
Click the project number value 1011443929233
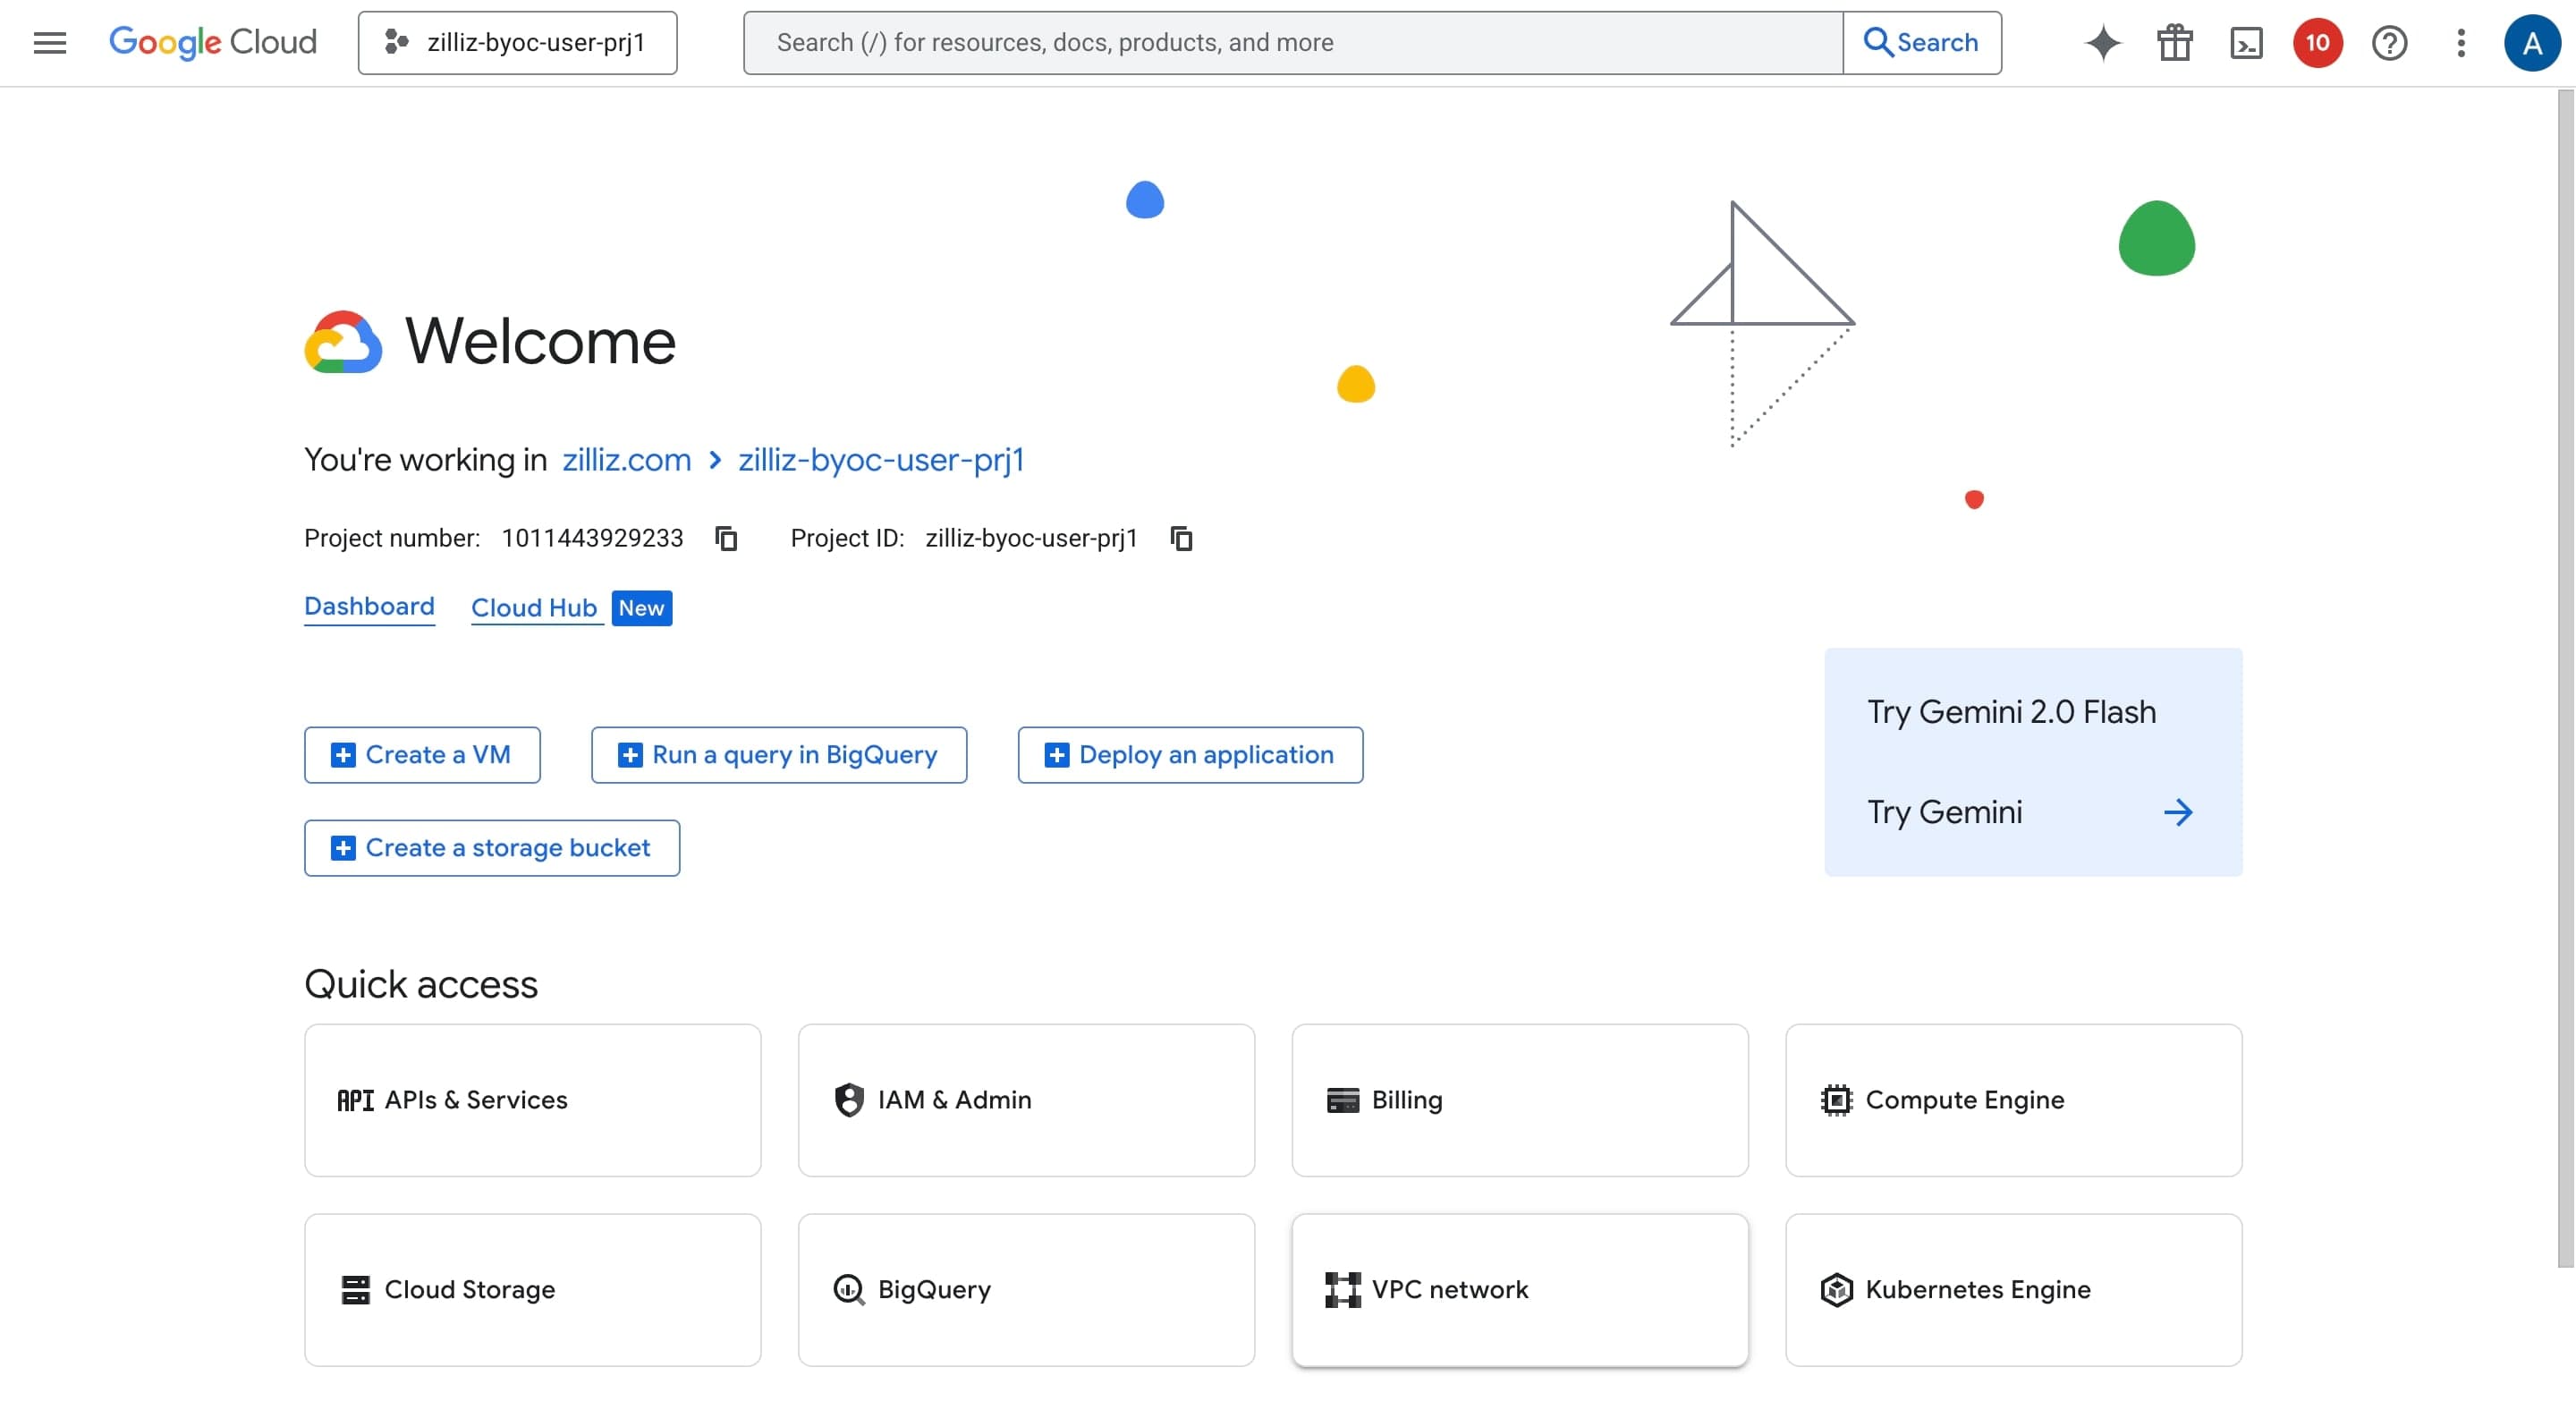tap(592, 539)
